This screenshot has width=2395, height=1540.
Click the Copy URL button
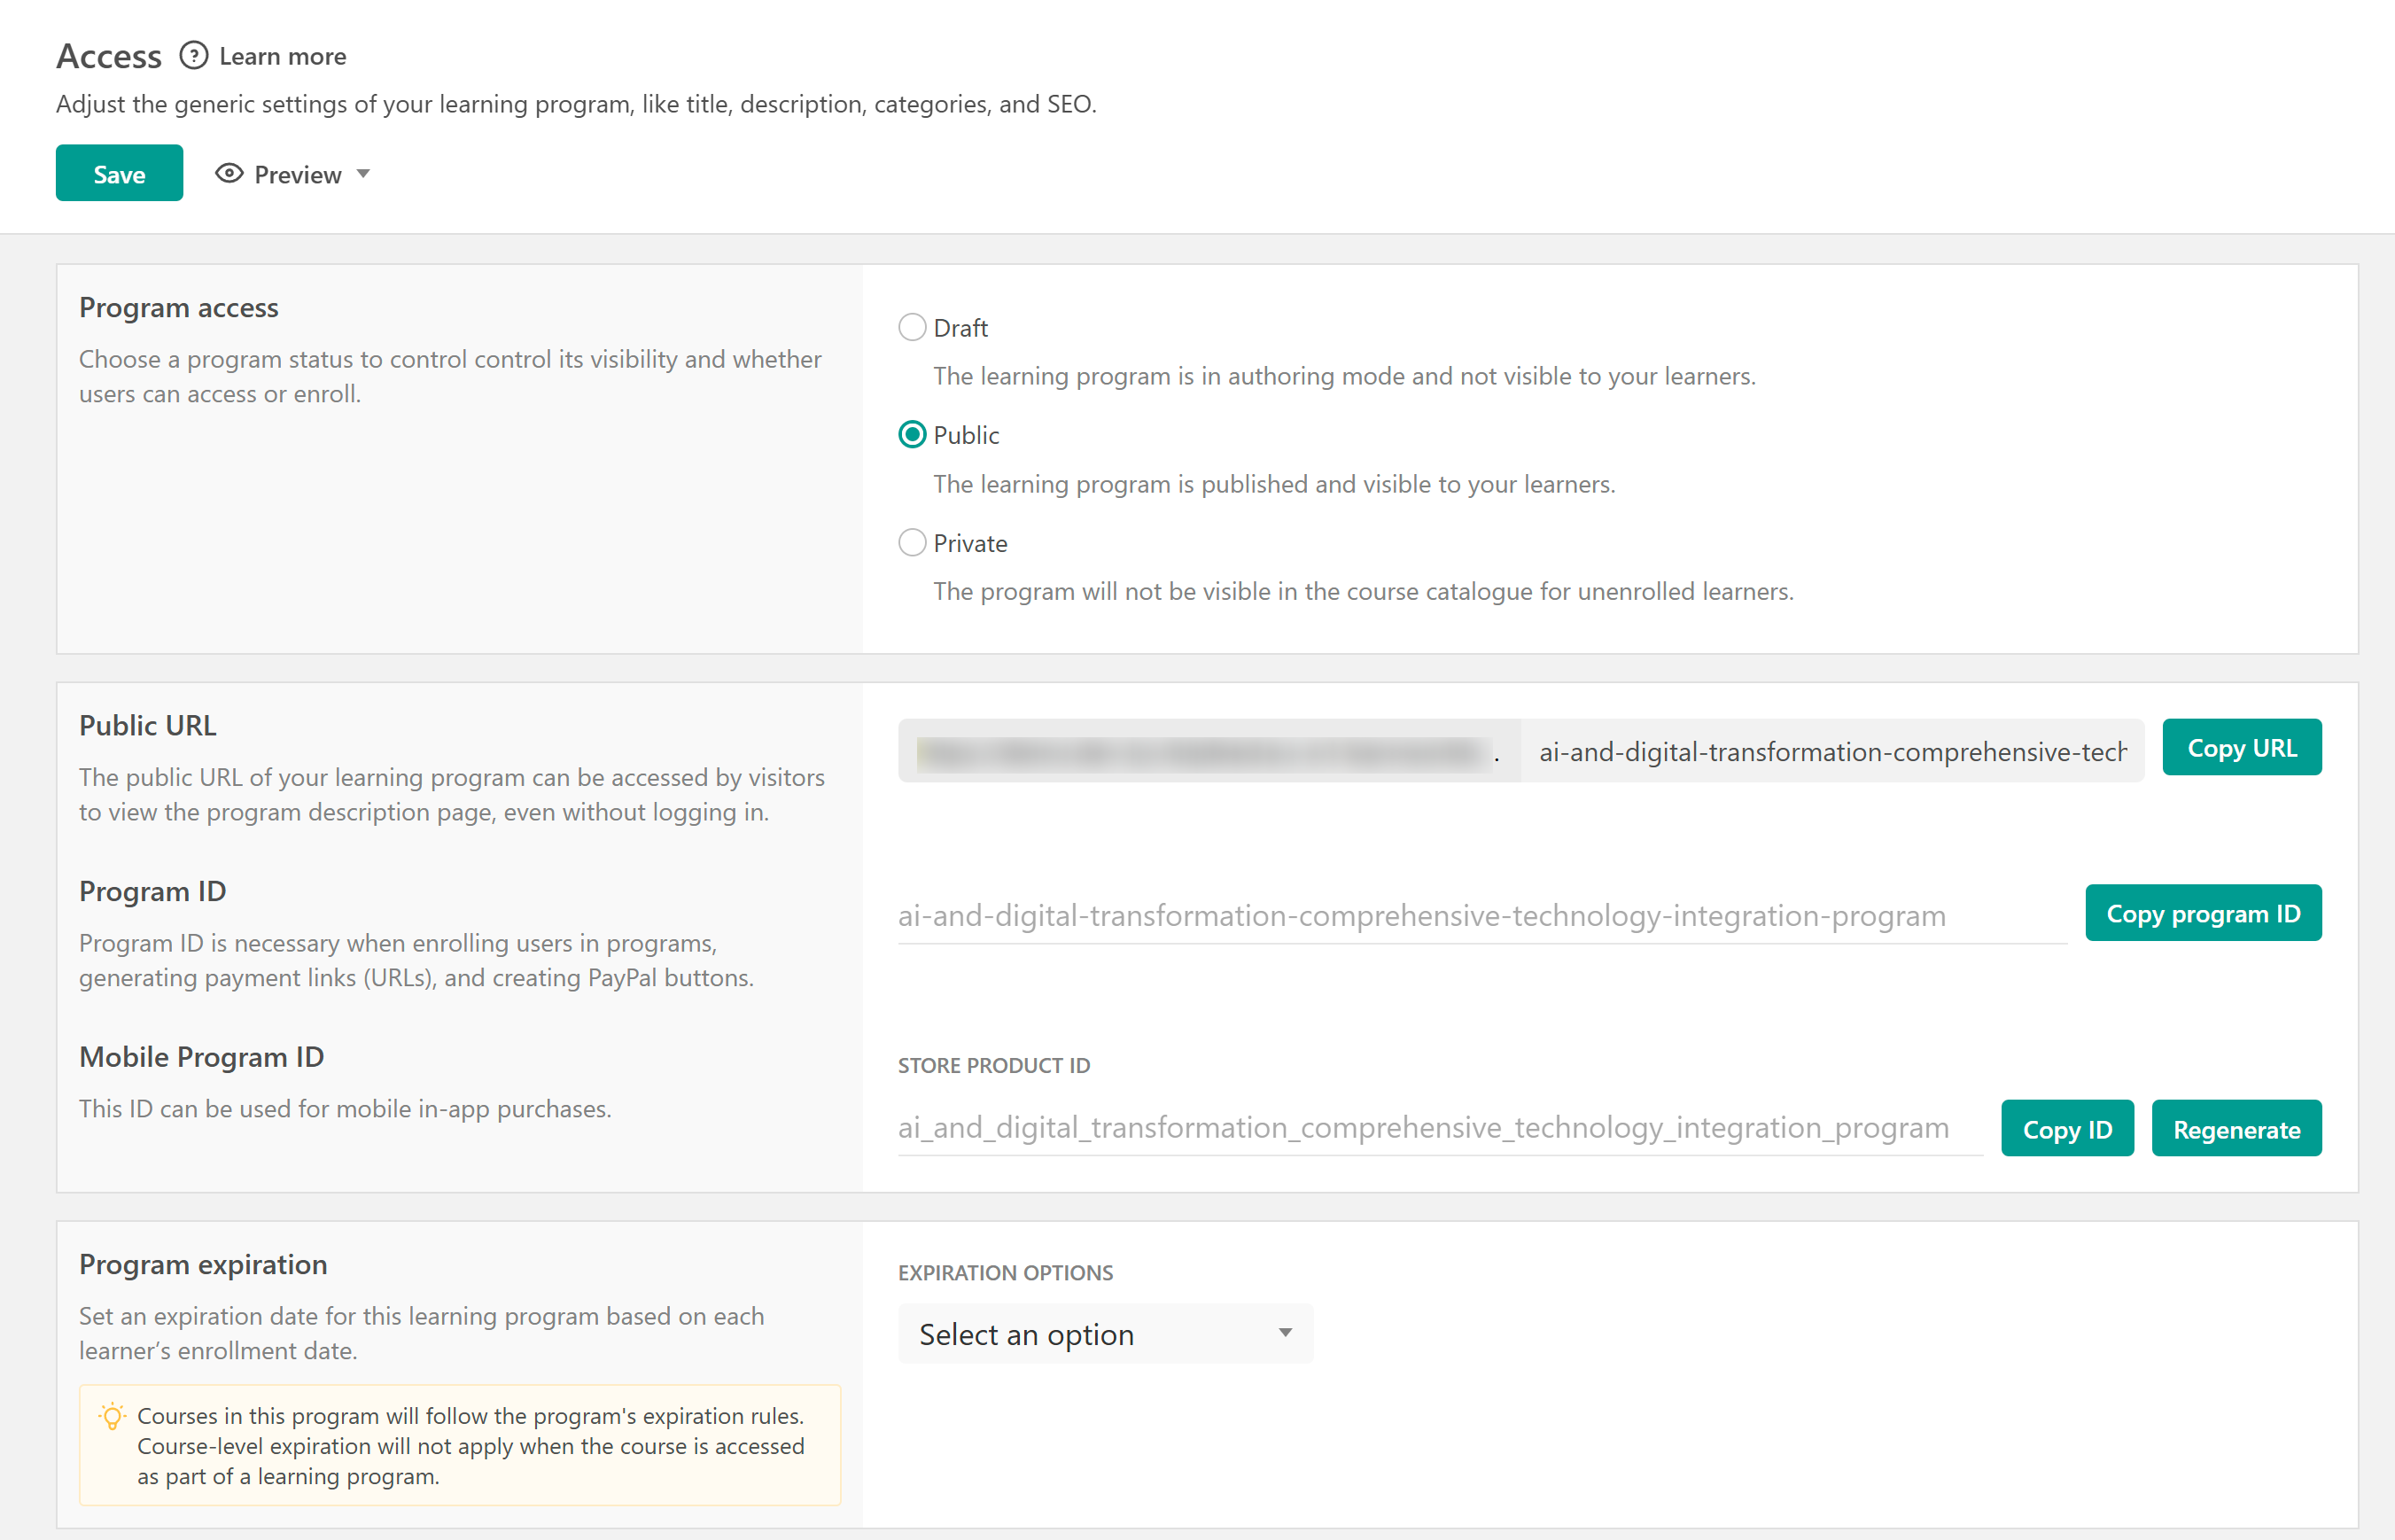click(x=2241, y=748)
